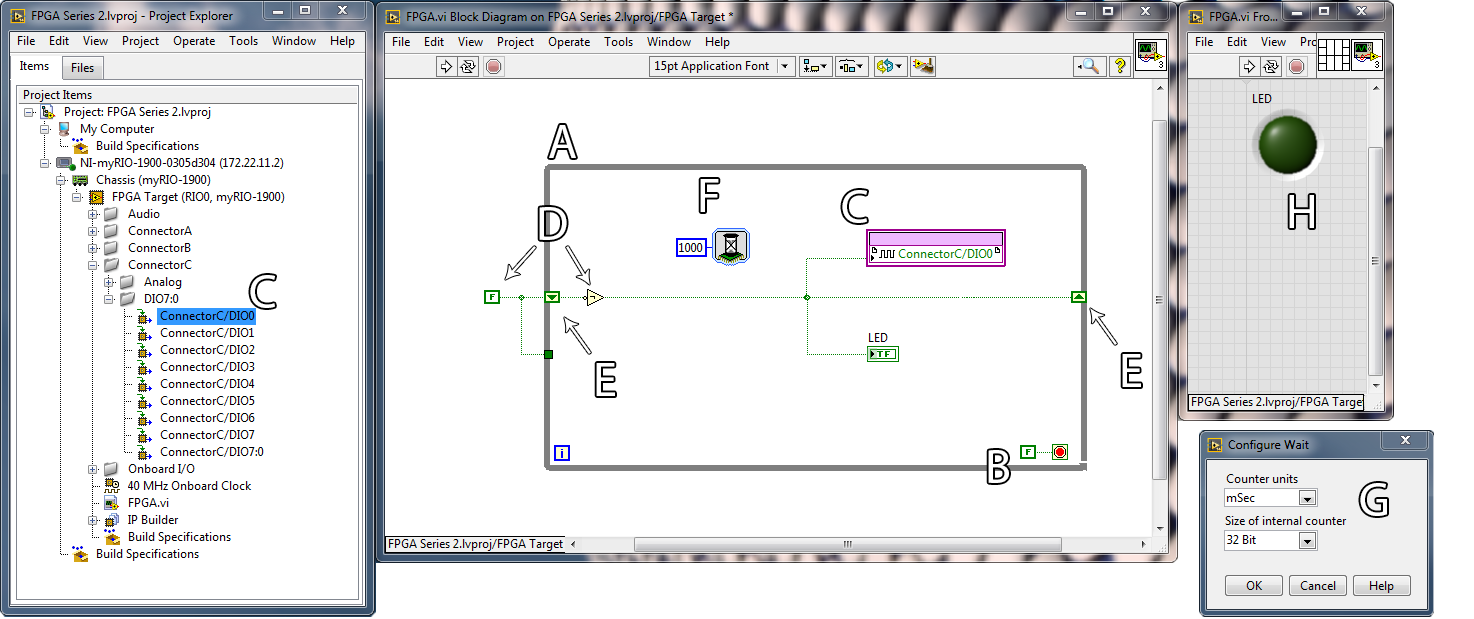Expand the Audio folder in the project tree

click(94, 214)
